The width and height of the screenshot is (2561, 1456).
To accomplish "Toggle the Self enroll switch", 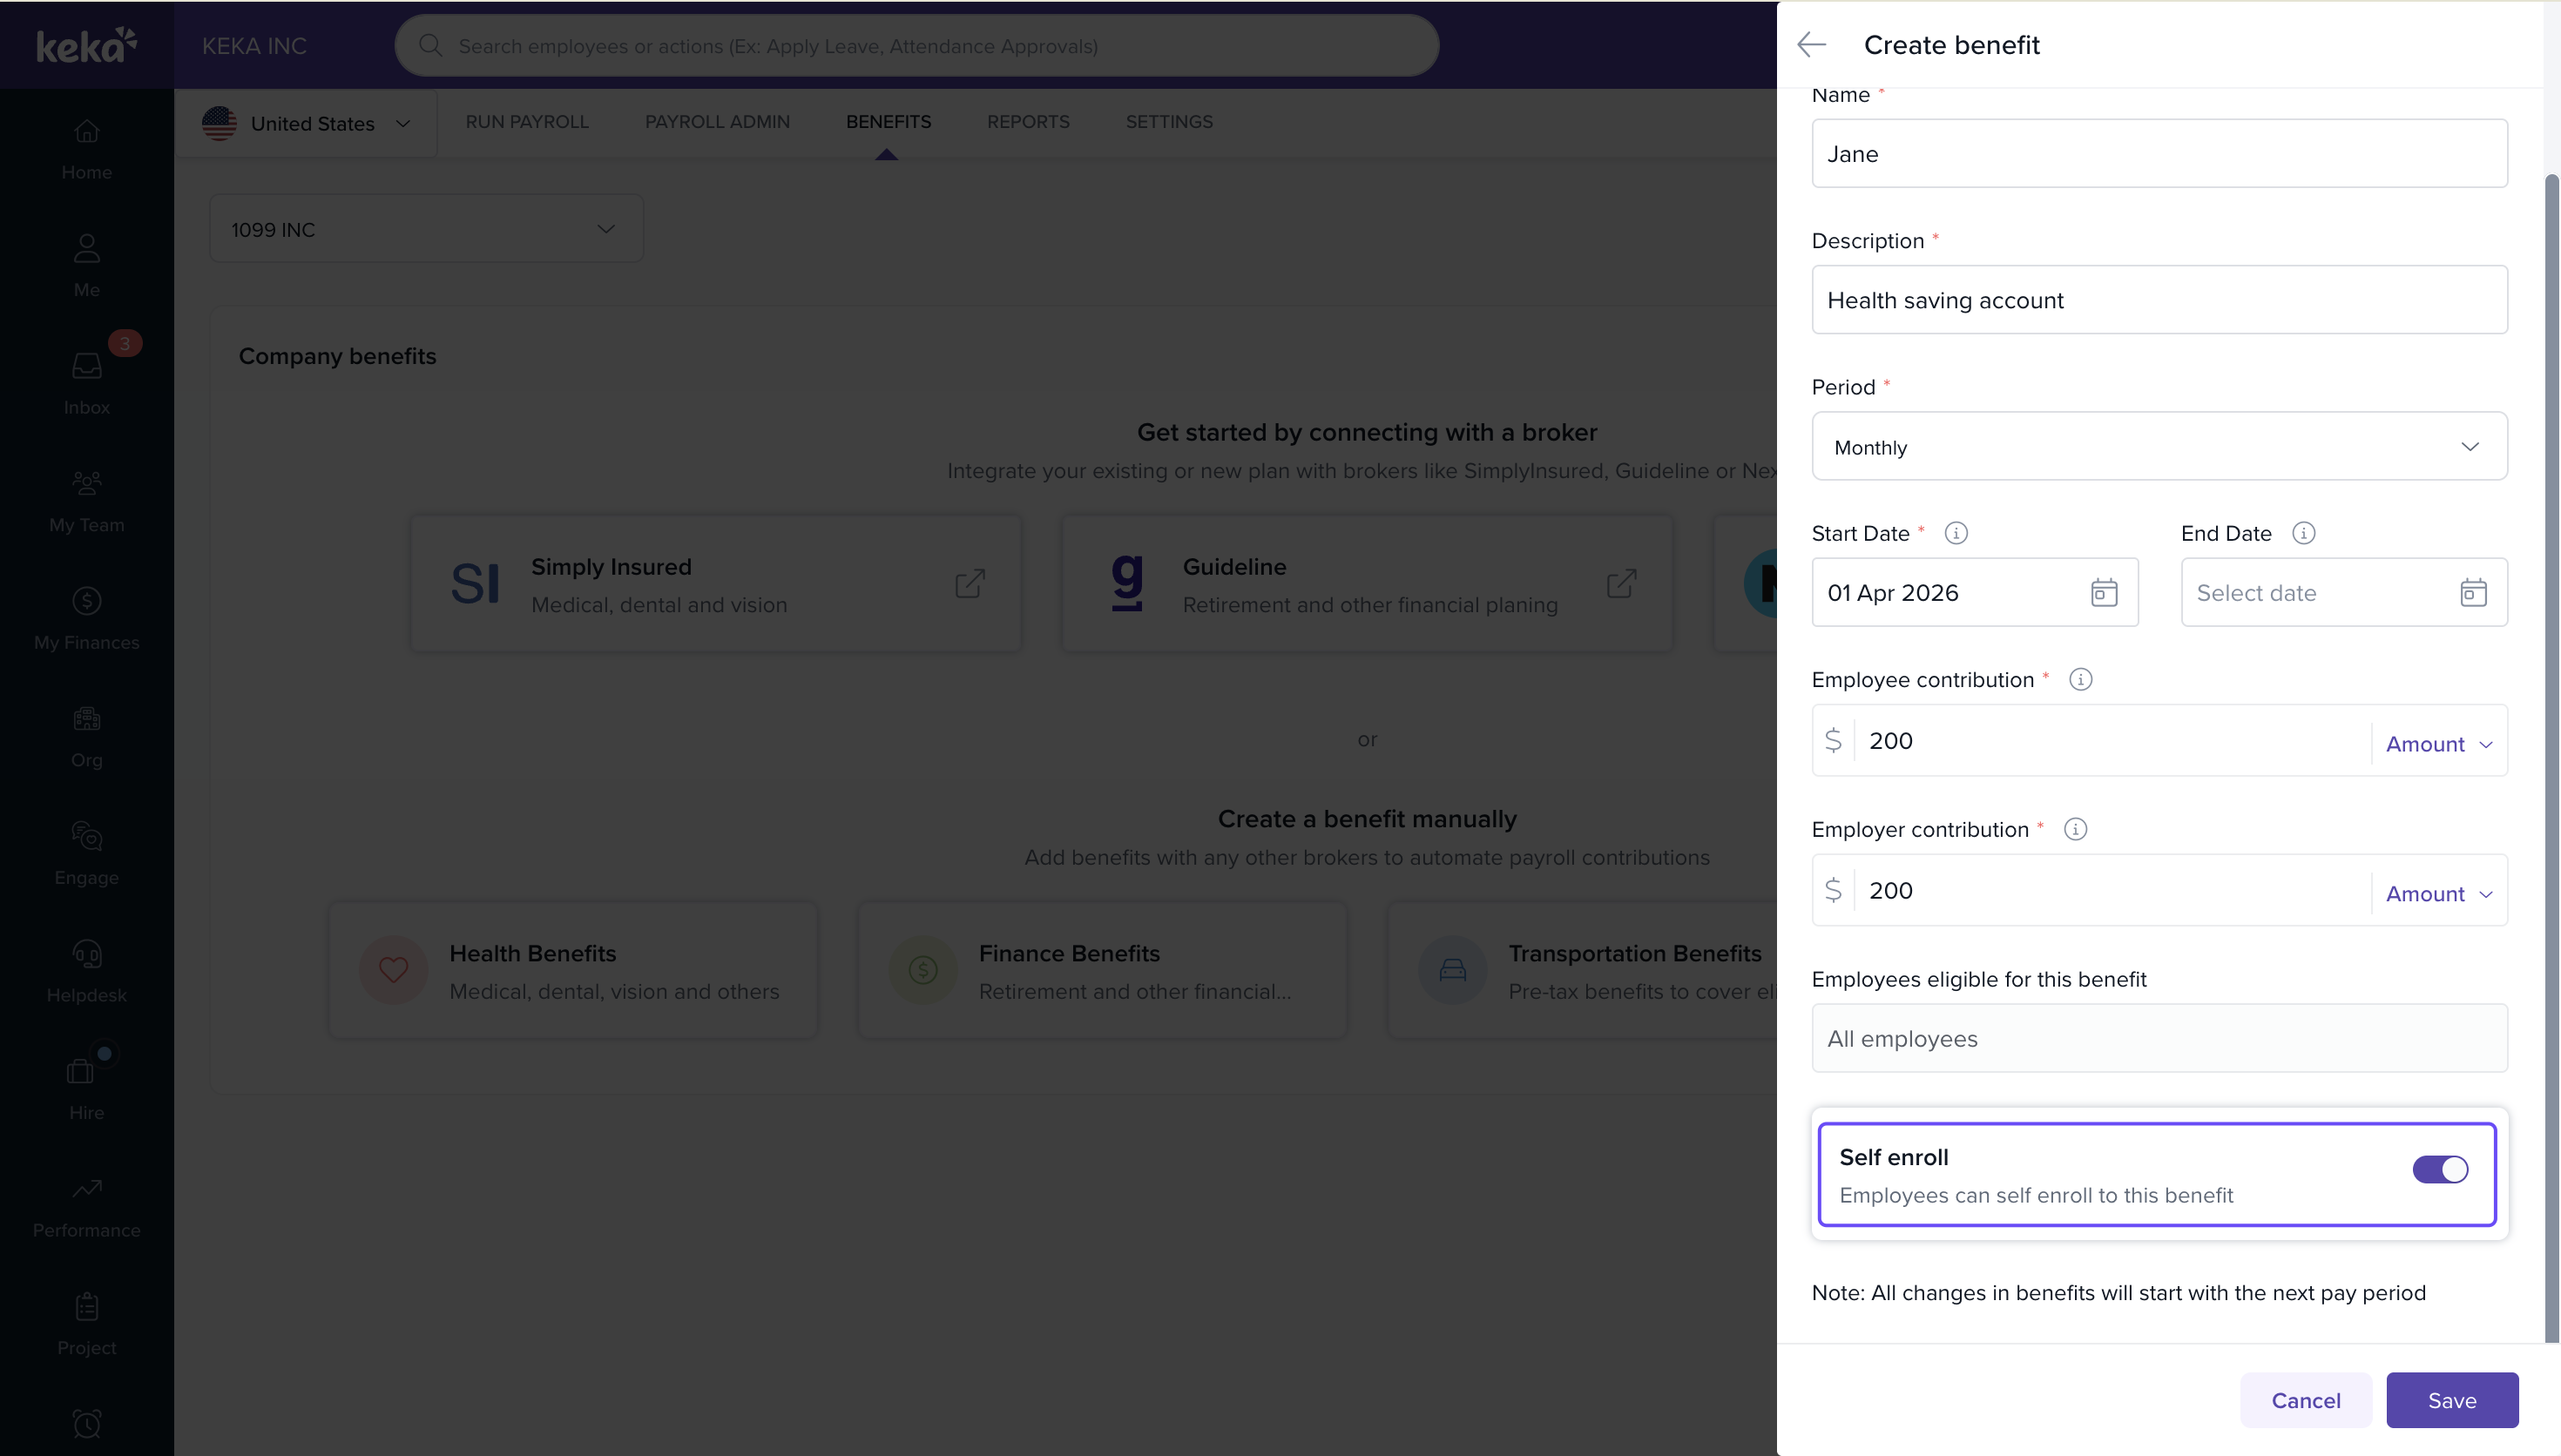I will tap(2439, 1169).
